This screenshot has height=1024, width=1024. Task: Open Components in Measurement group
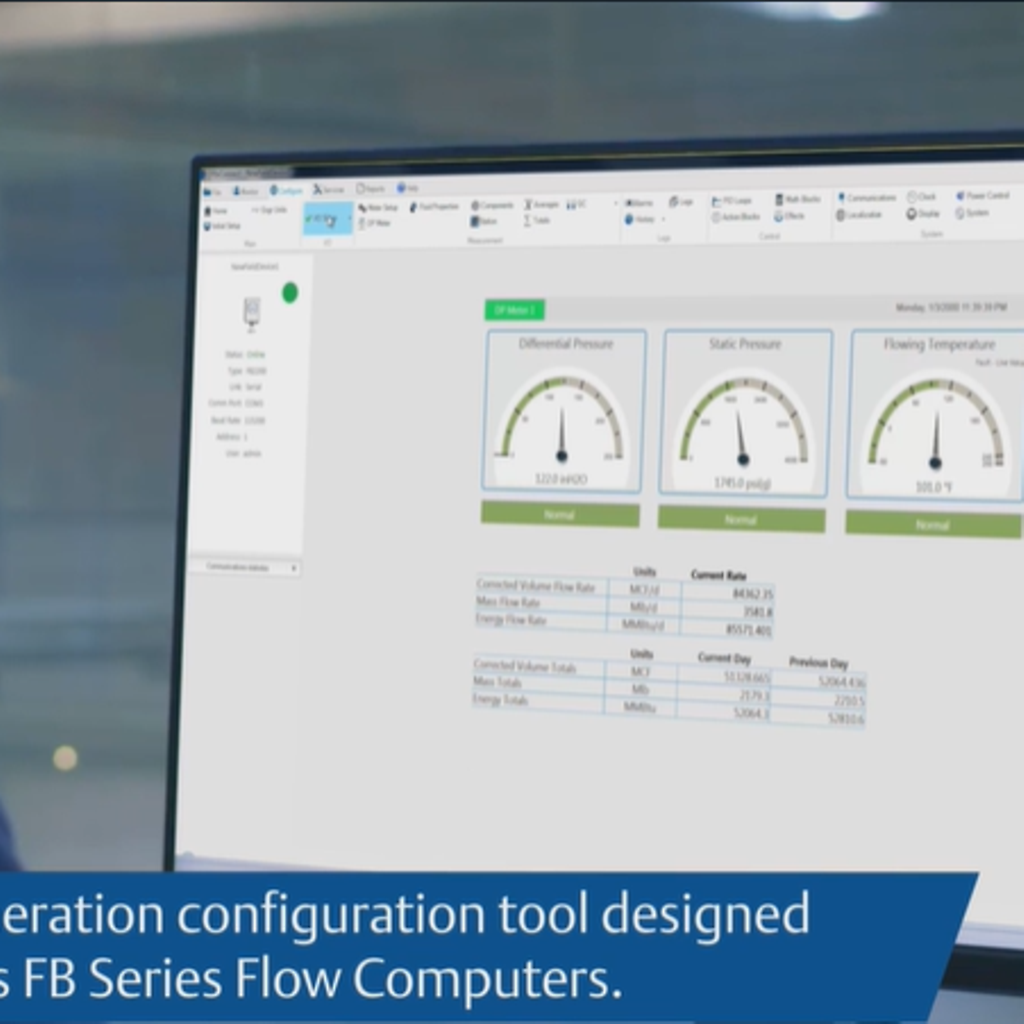(492, 206)
